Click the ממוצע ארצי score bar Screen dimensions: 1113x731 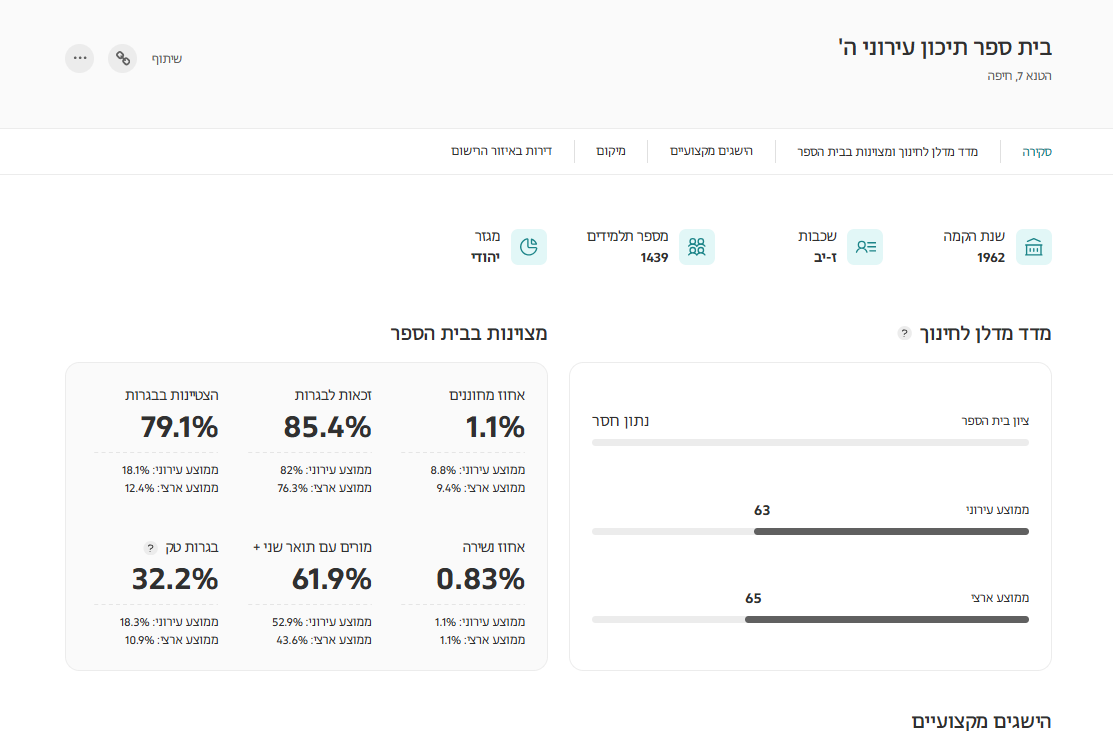pos(810,619)
